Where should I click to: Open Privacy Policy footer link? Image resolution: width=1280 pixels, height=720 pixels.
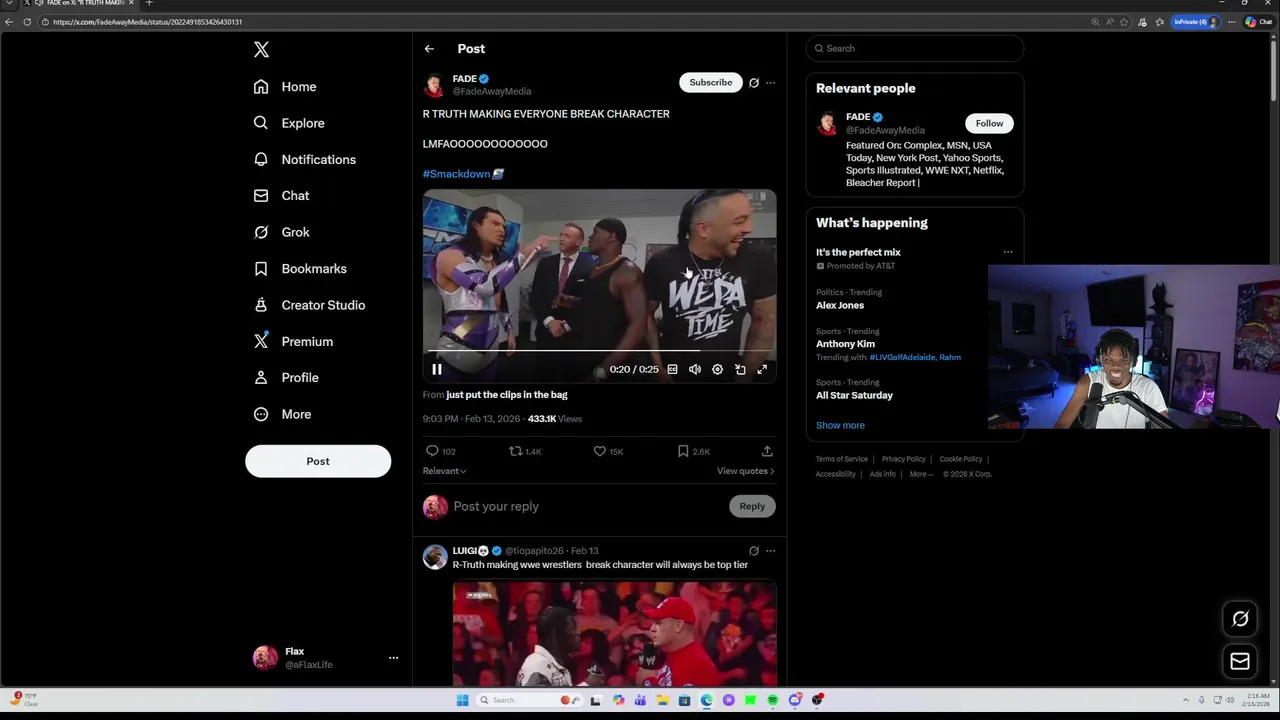(x=904, y=459)
